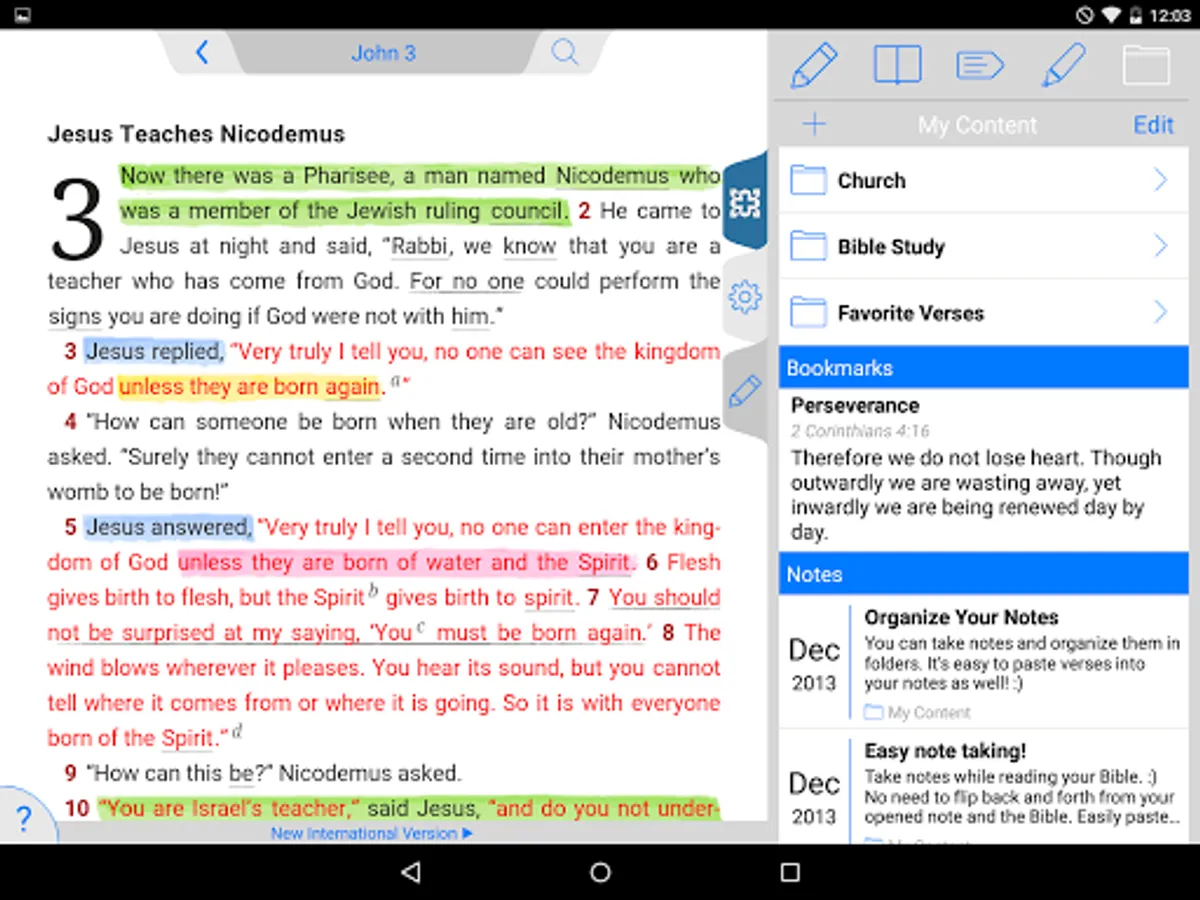Go back using the left chevron arrow
This screenshot has height=900, width=1200.
click(202, 52)
